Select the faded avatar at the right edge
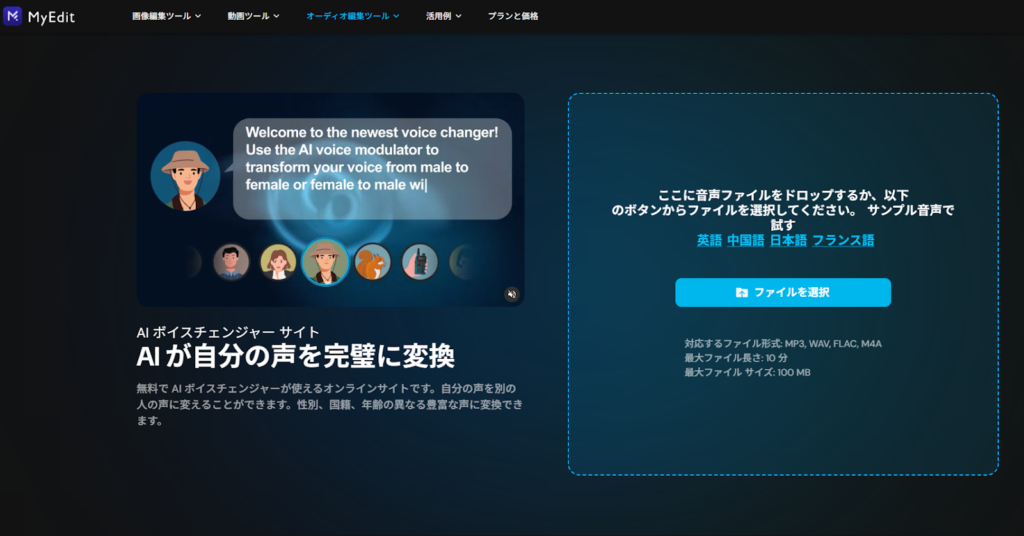Screen dimensions: 1024x536 461,262
